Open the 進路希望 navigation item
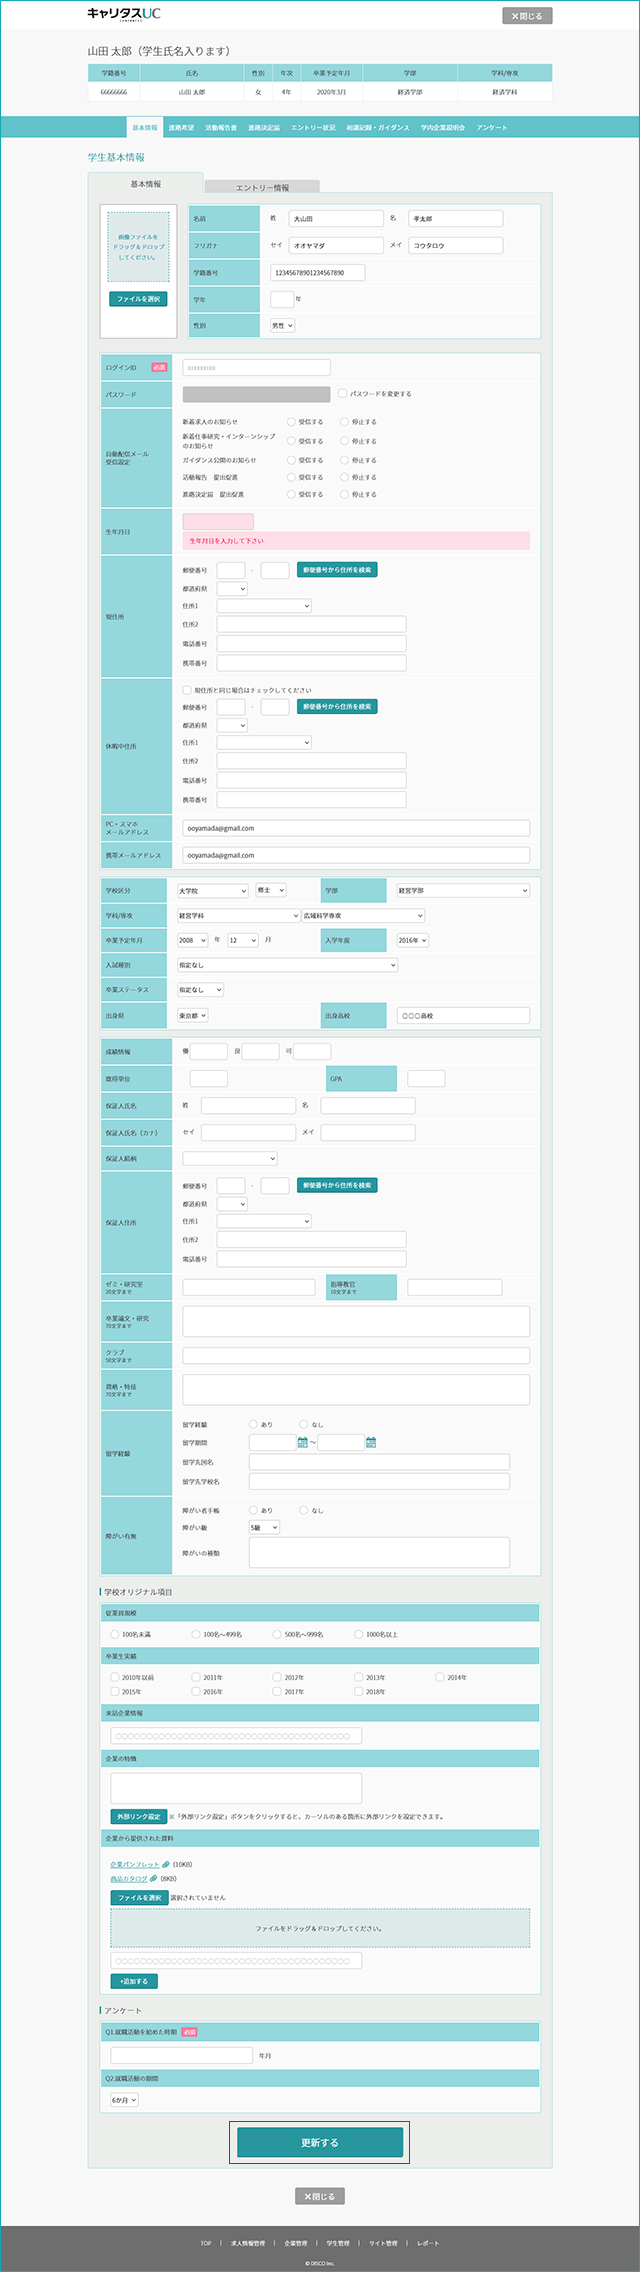640x2272 pixels. (x=181, y=127)
